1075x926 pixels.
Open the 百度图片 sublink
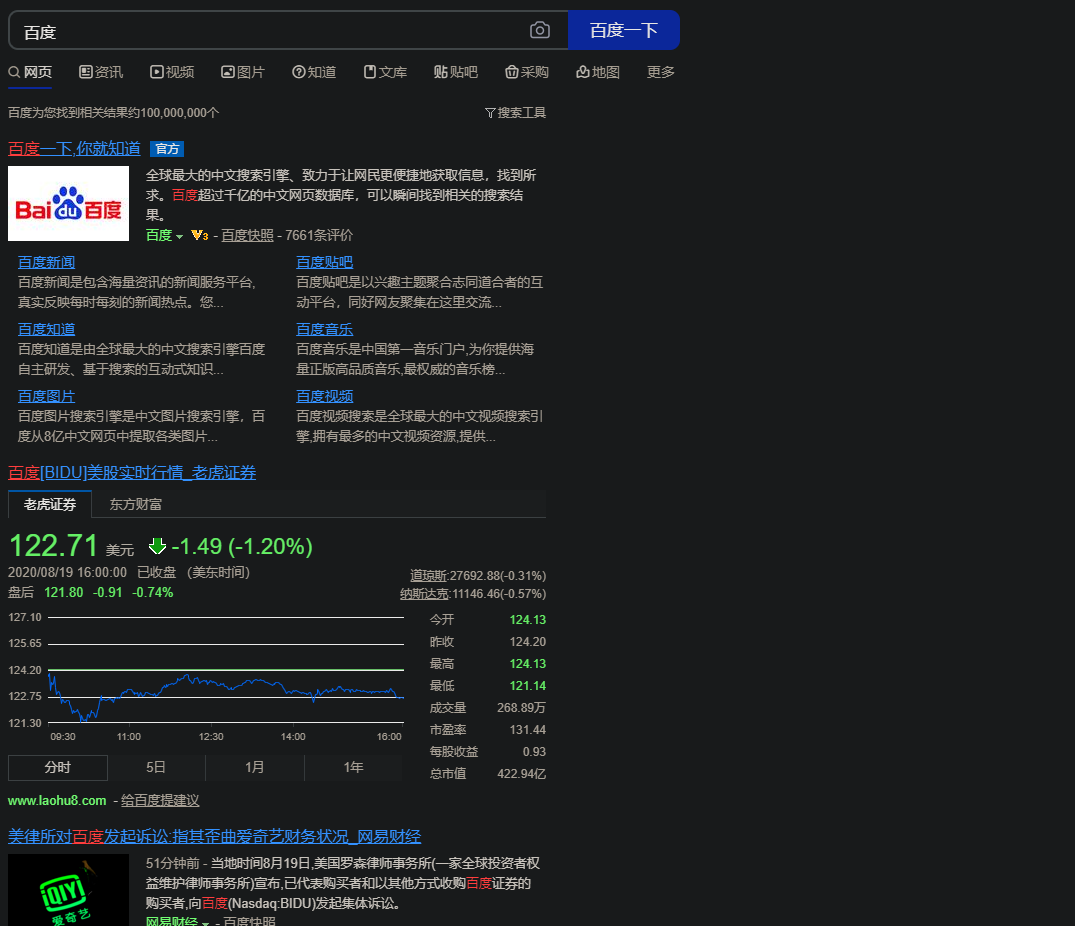point(46,396)
